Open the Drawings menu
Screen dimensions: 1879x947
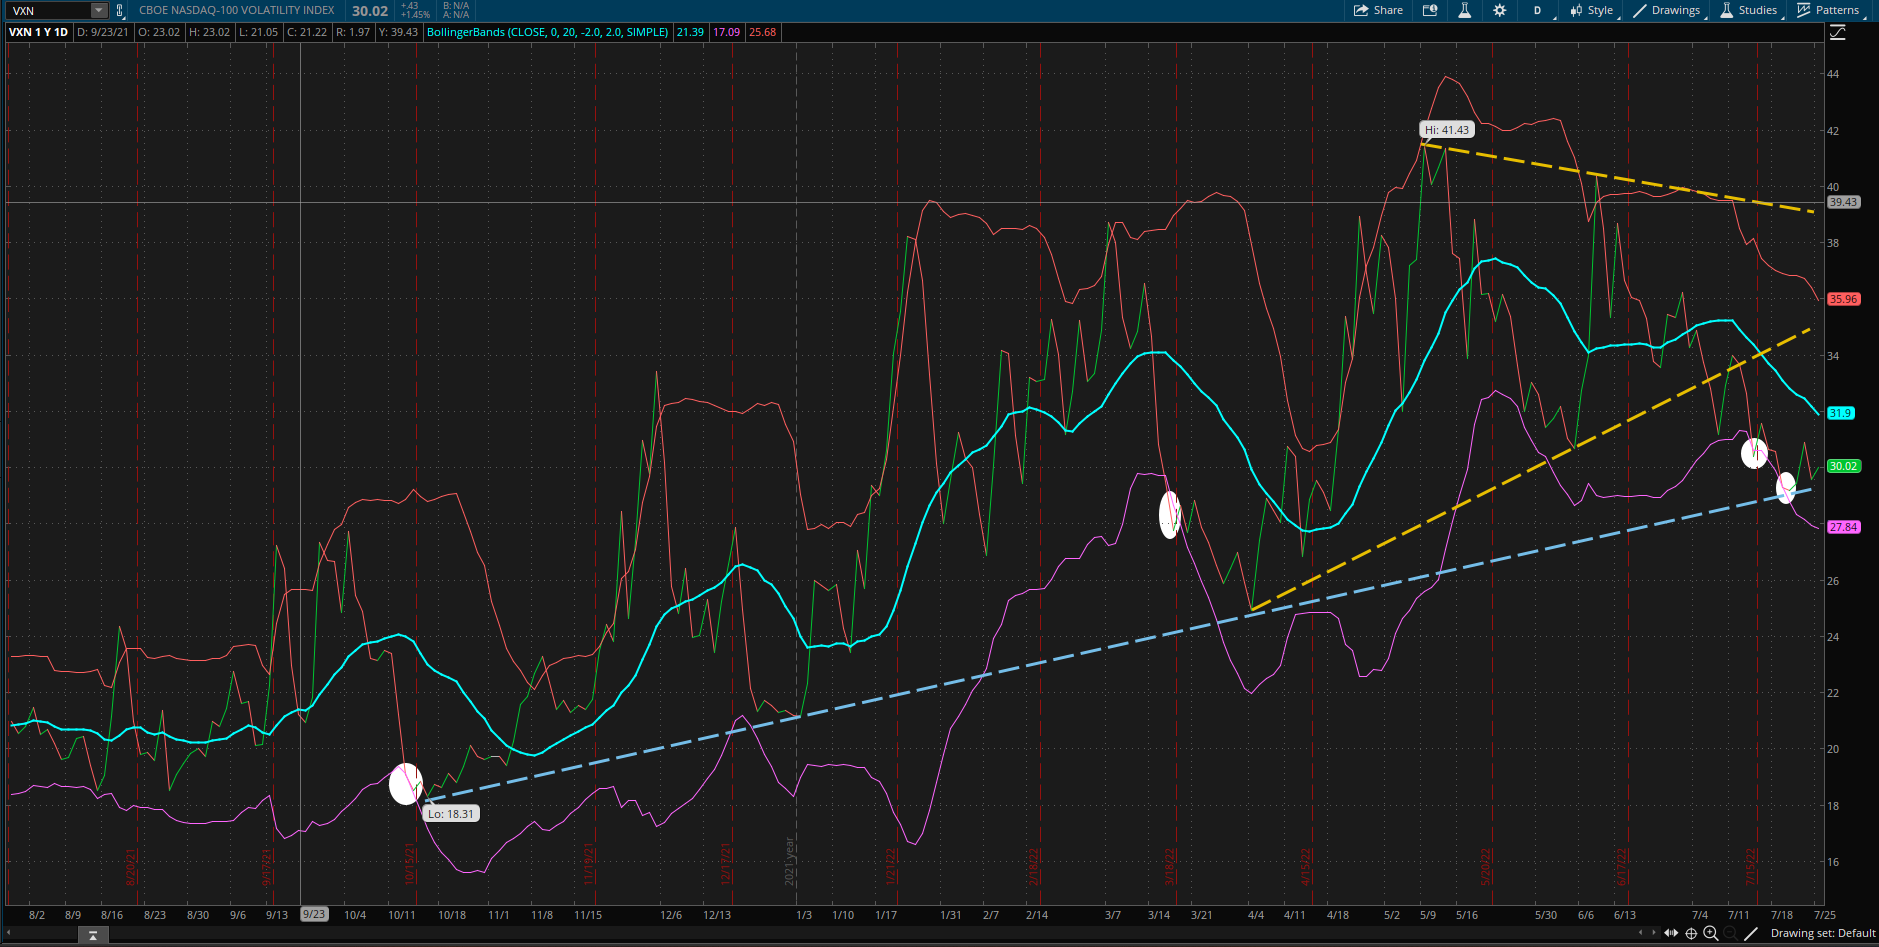1667,10
